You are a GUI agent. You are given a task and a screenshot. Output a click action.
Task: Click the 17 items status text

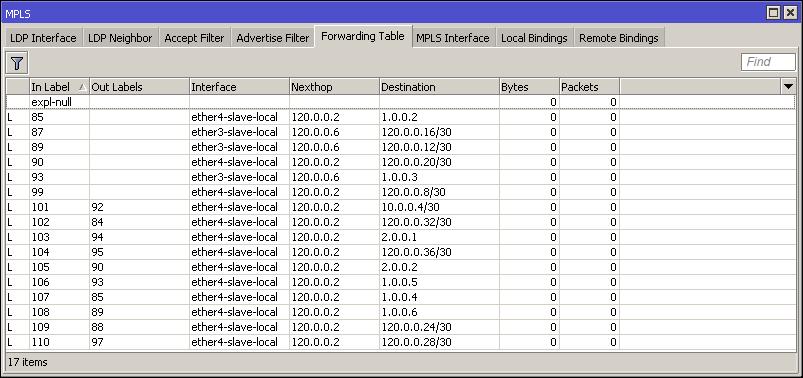click(28, 362)
